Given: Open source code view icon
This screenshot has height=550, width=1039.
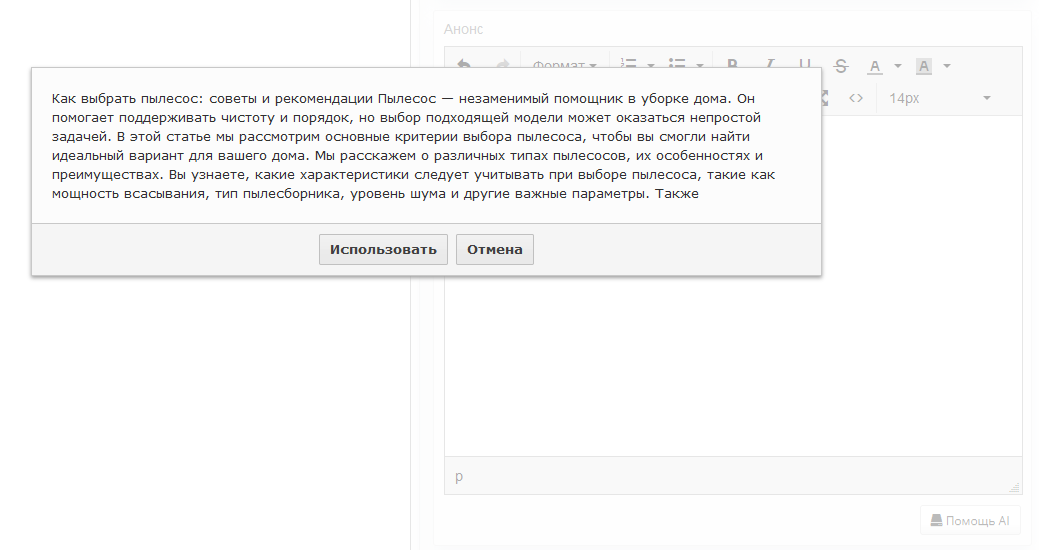Looking at the screenshot, I should 856,98.
